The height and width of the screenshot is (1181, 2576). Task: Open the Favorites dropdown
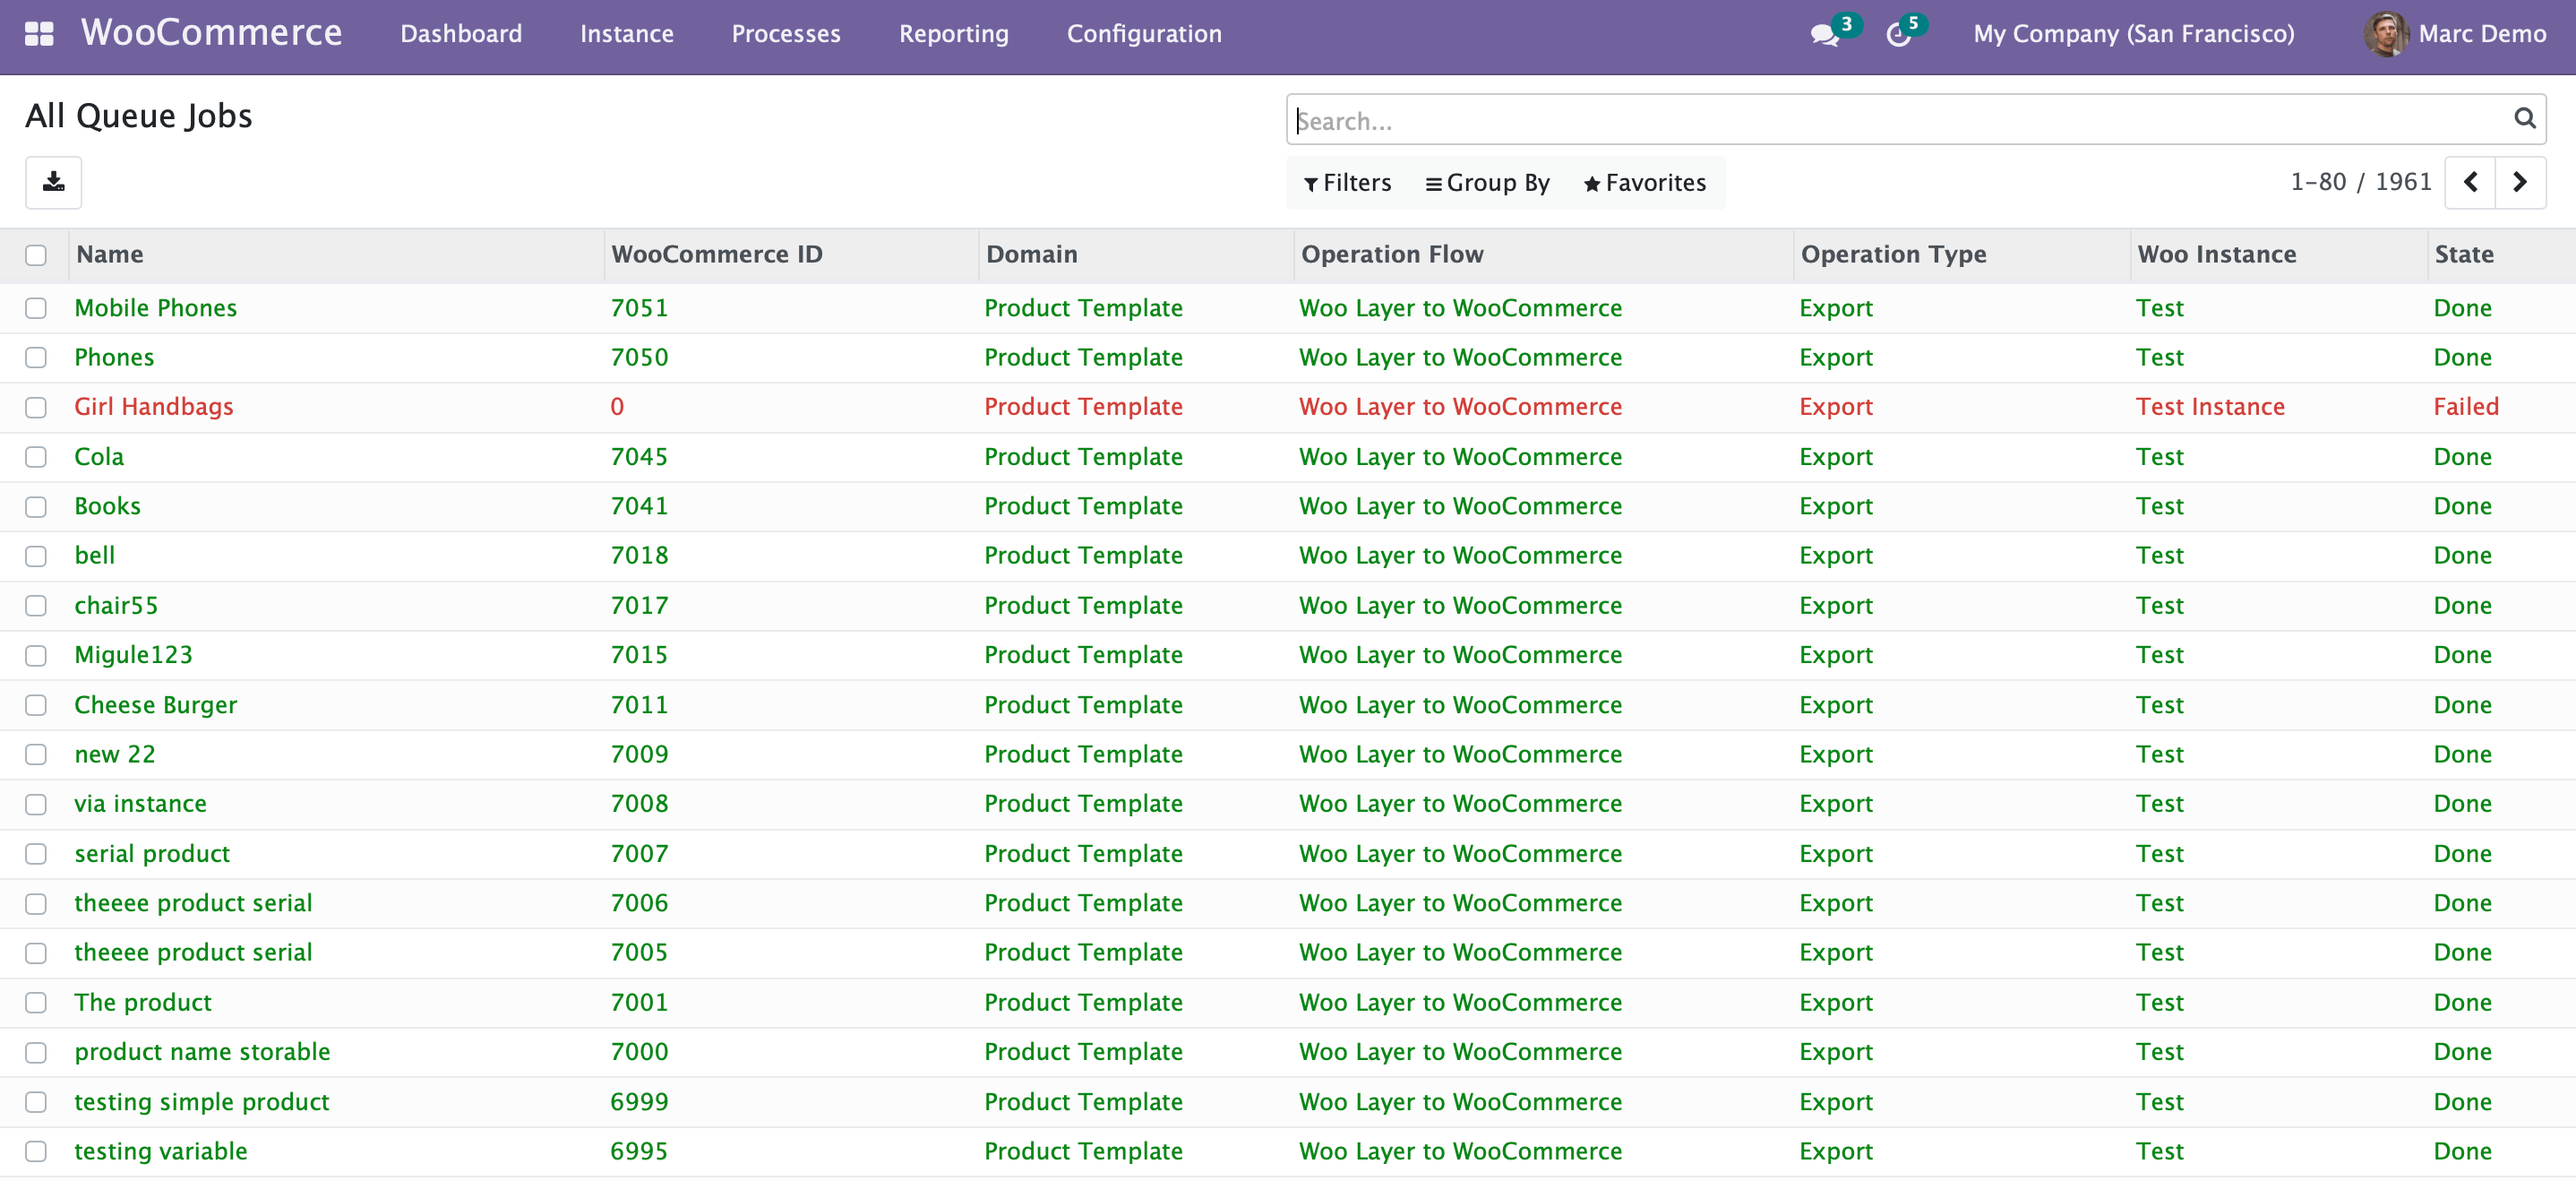[x=1644, y=183]
